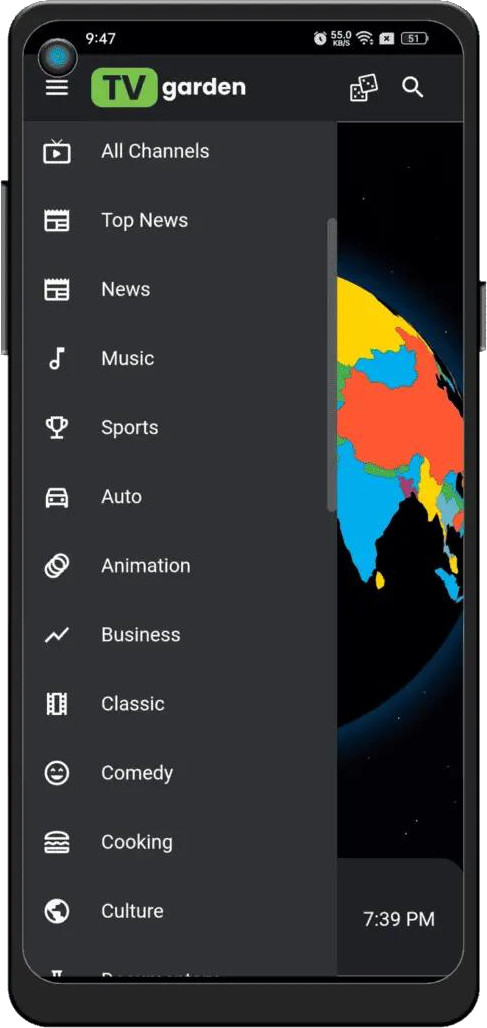
Task: Open the Classic category
Action: (180, 704)
